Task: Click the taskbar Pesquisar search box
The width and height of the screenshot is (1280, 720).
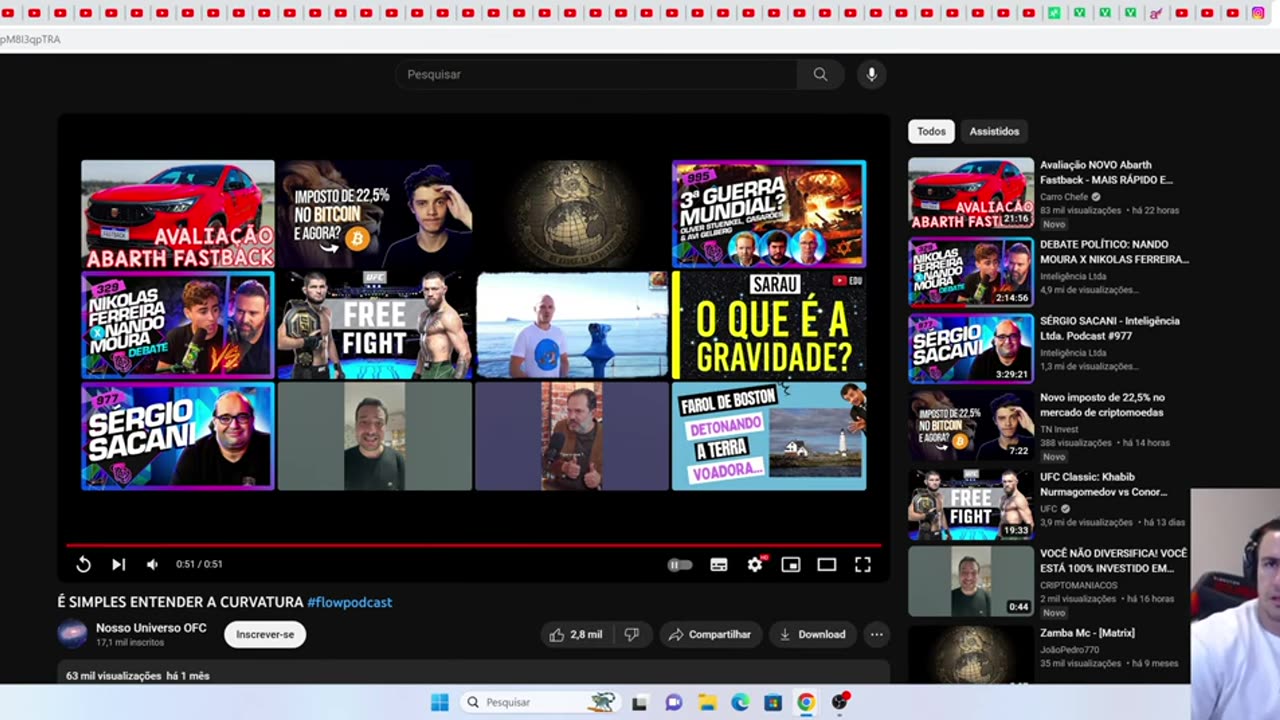Action: pos(539,702)
